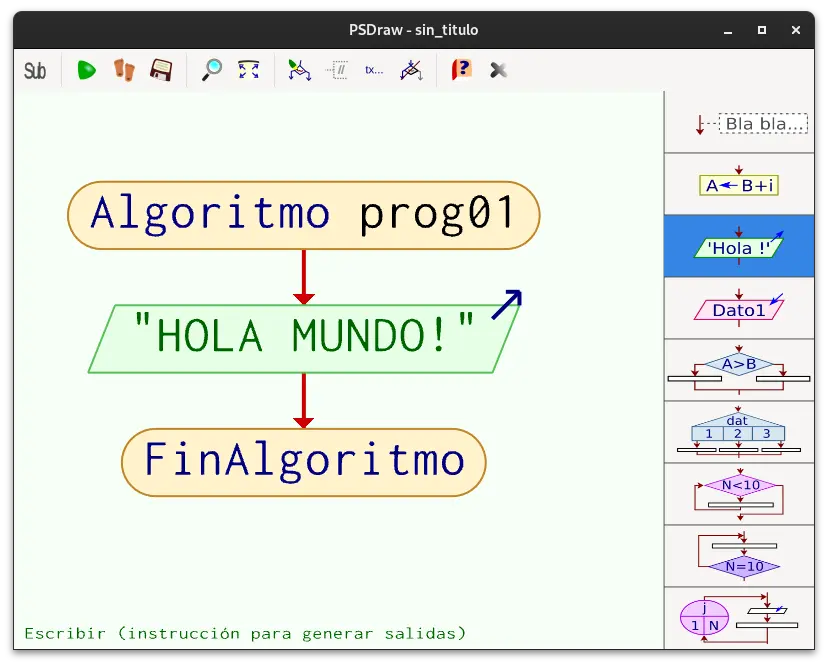Image resolution: width=828 pixels, height=666 pixels.
Task: Toggle the show comments icon
Action: pos(337,70)
